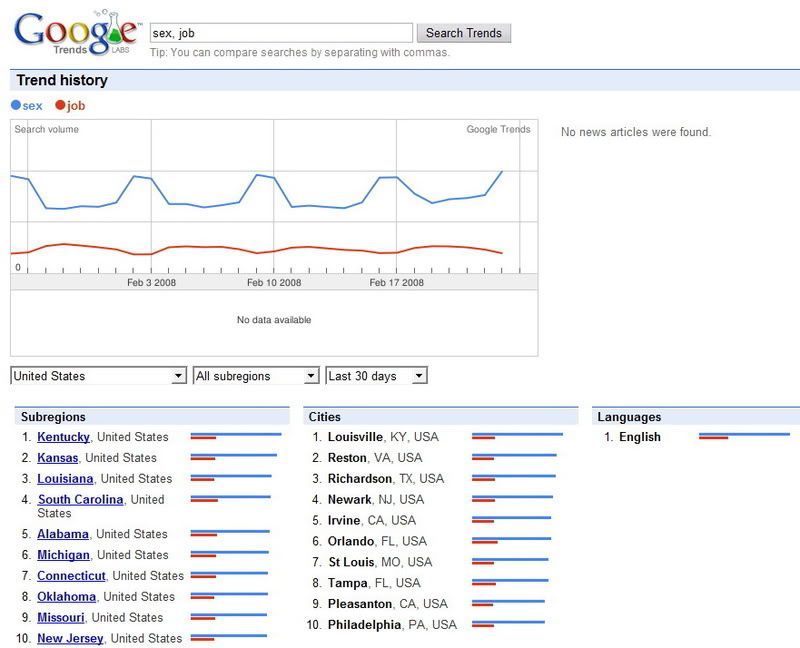
Task: Open the Missouri subregion link
Action: click(x=61, y=618)
